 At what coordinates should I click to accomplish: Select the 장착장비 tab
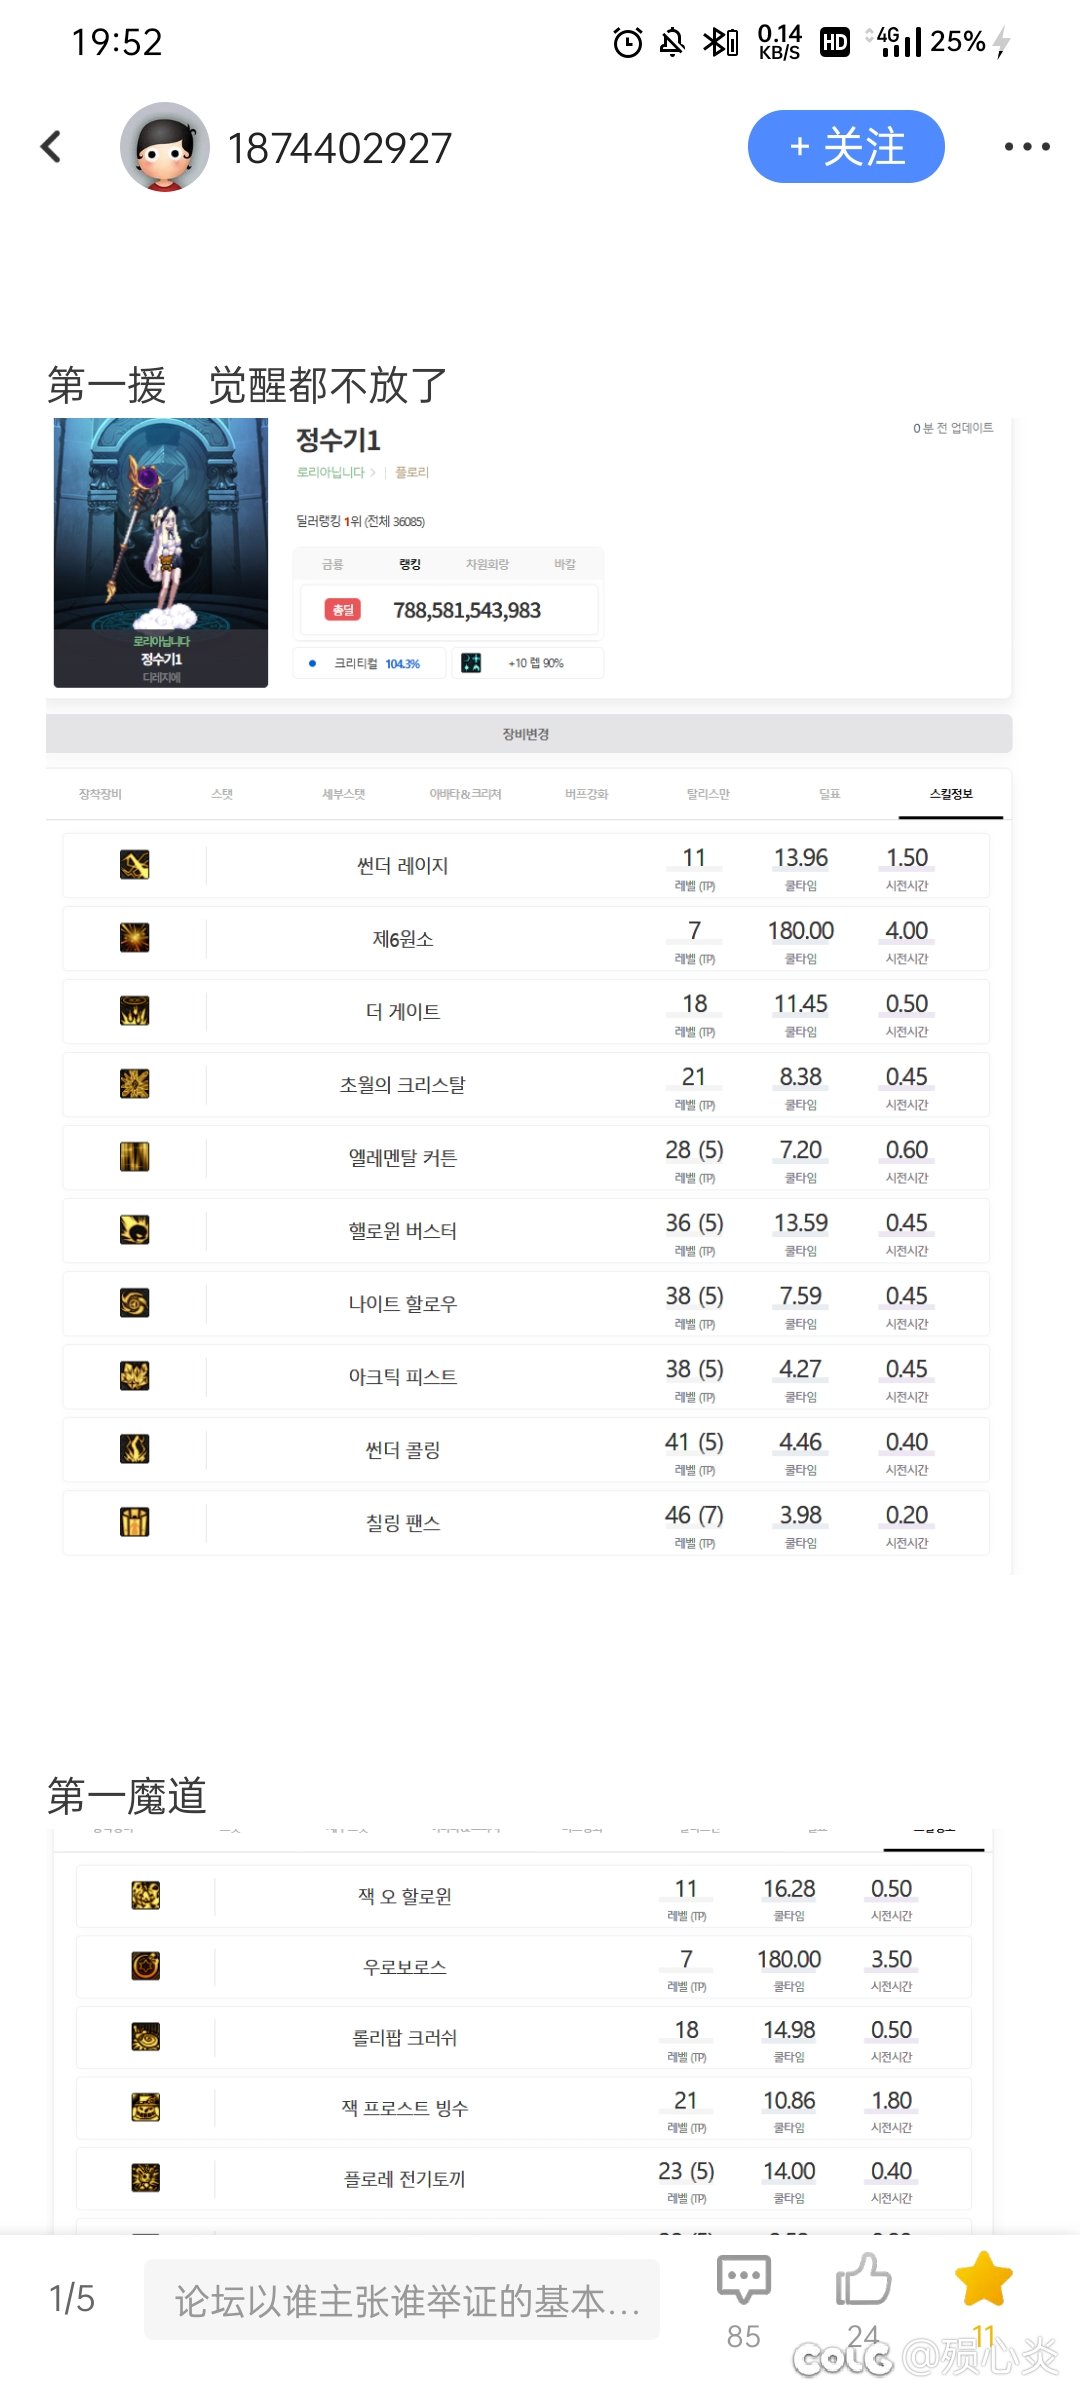pos(100,794)
